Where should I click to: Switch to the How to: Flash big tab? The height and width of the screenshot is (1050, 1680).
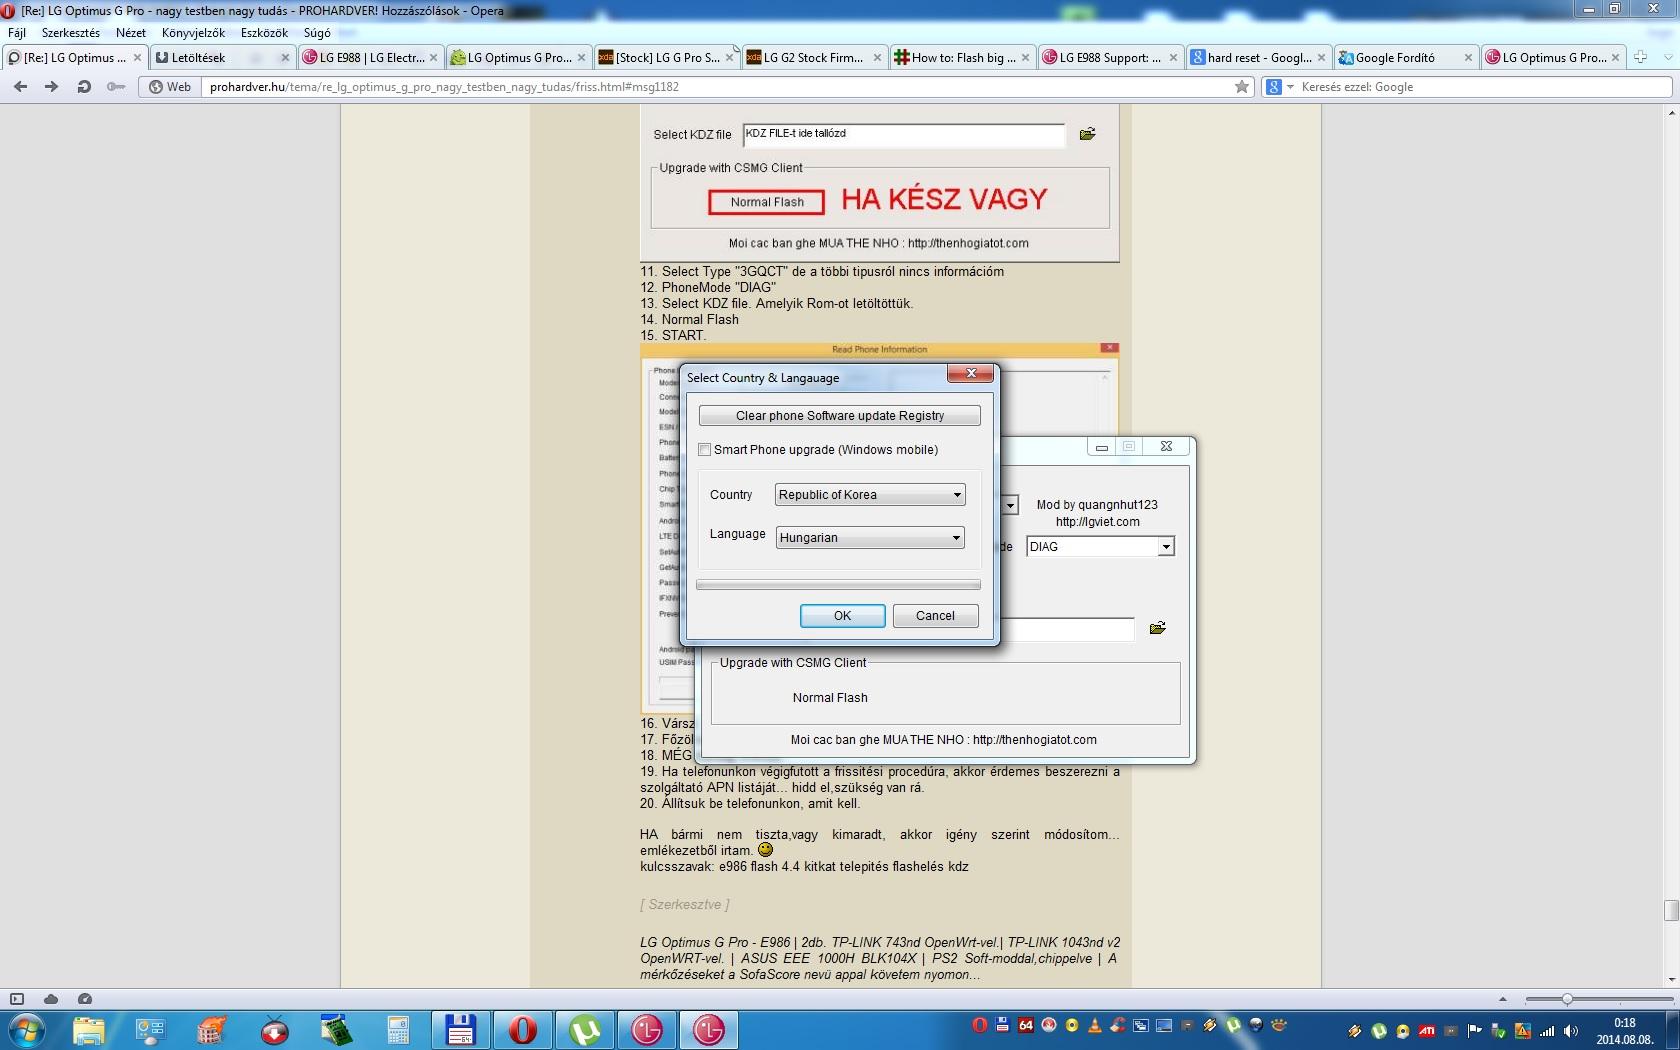click(x=963, y=57)
